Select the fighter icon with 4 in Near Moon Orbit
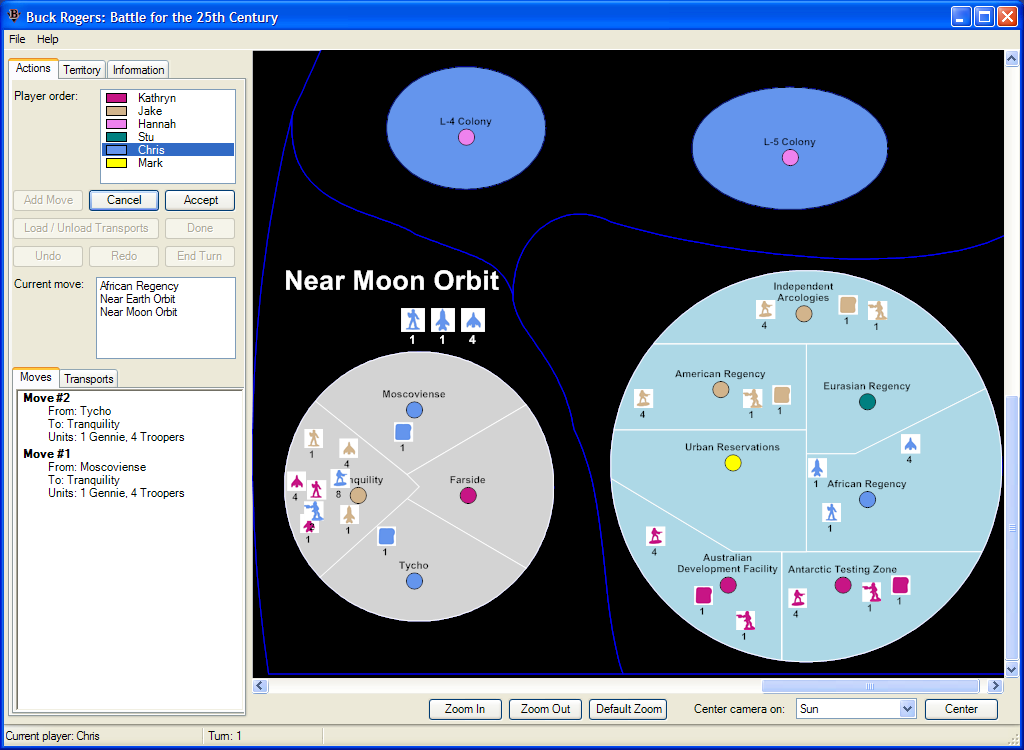 (473, 320)
